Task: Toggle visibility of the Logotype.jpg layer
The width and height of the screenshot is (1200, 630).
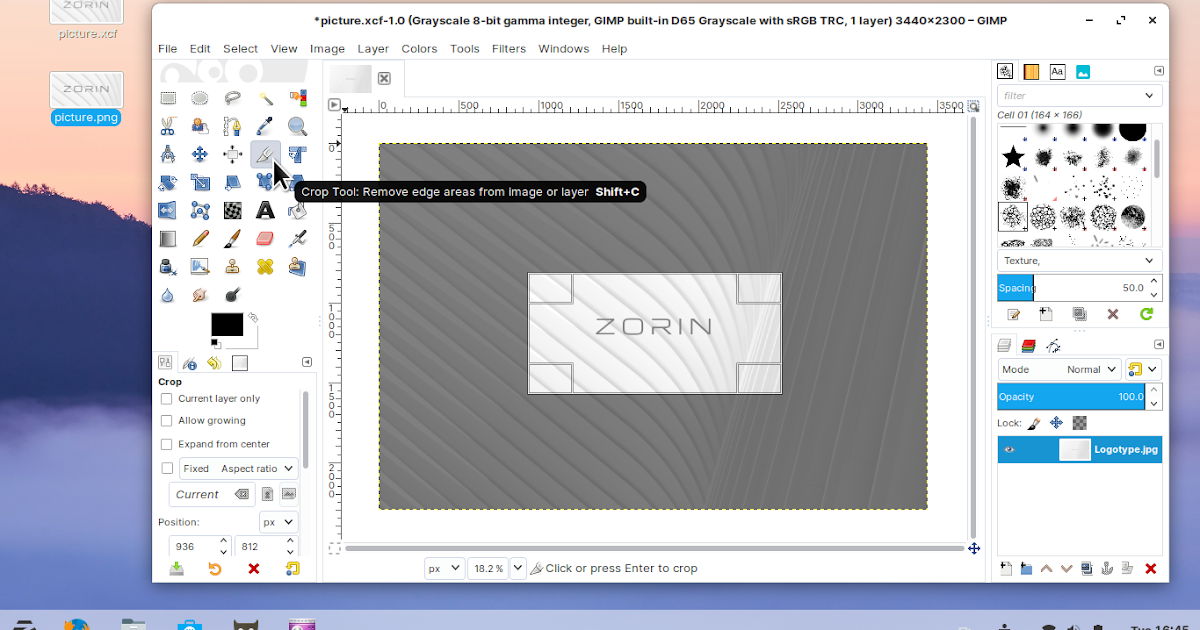Action: coord(1009,449)
